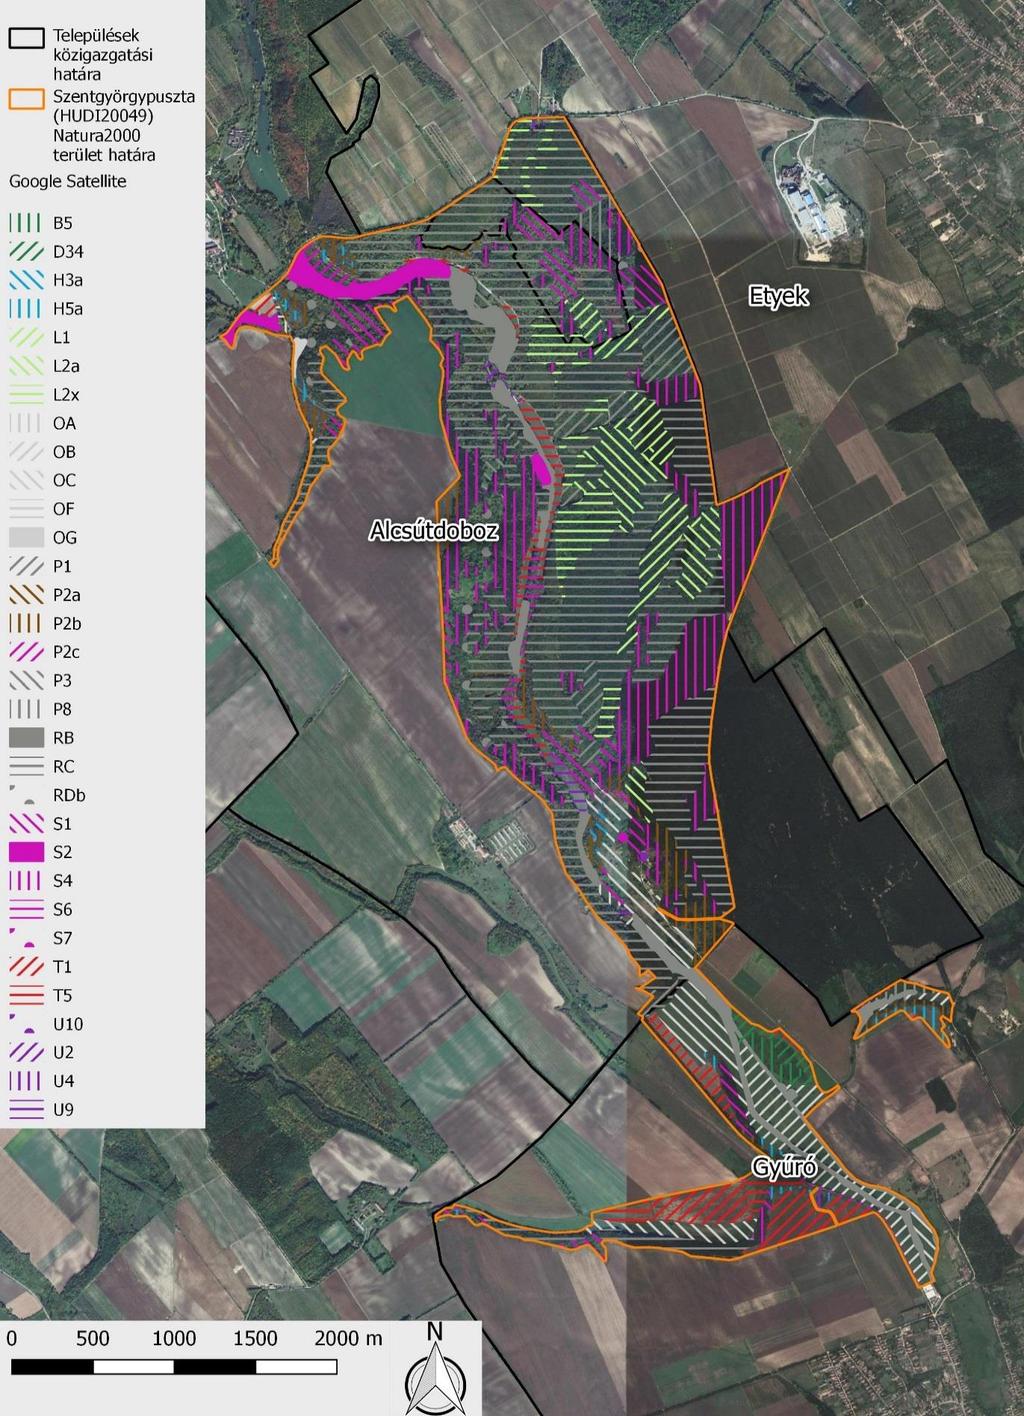Click the S1 hatch legend symbol
This screenshot has height=1416, width=1024.
coord(26,824)
